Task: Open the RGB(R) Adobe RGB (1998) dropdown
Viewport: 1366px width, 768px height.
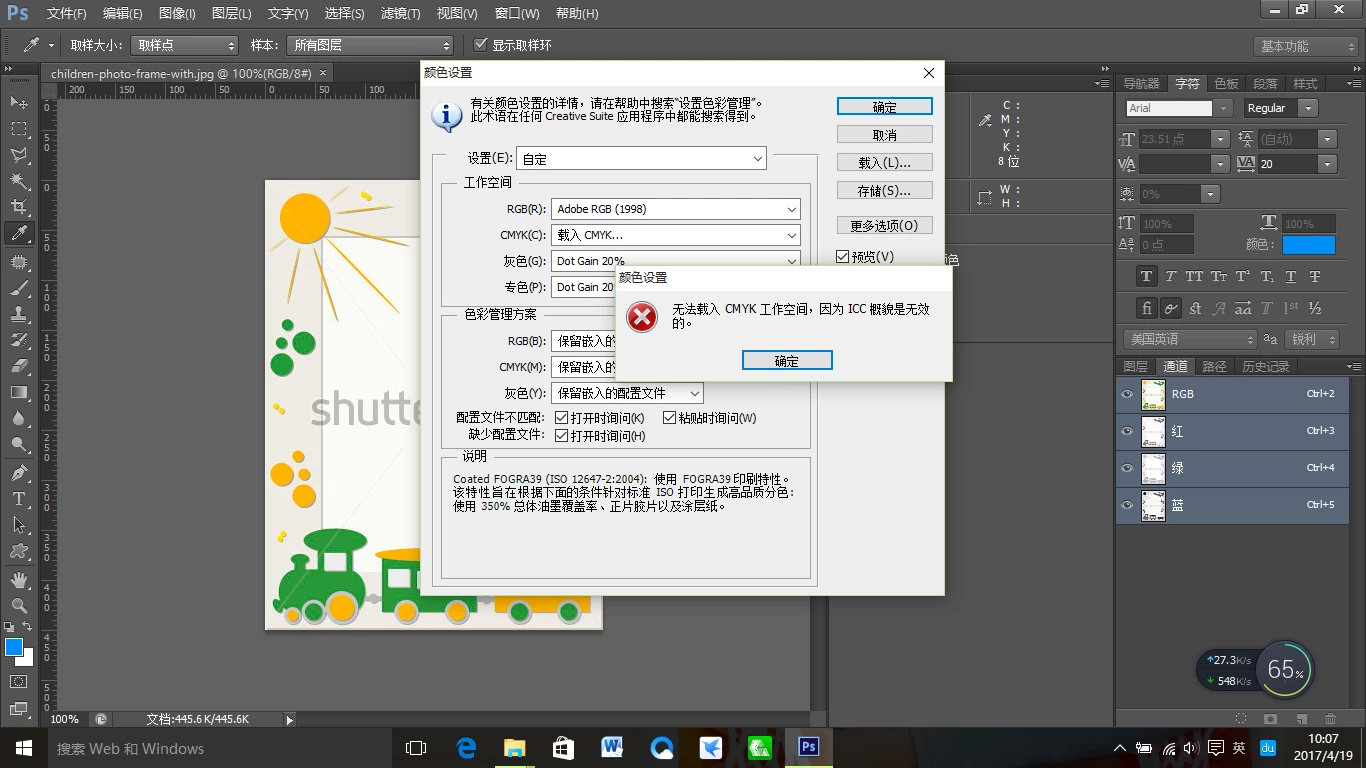Action: point(676,209)
